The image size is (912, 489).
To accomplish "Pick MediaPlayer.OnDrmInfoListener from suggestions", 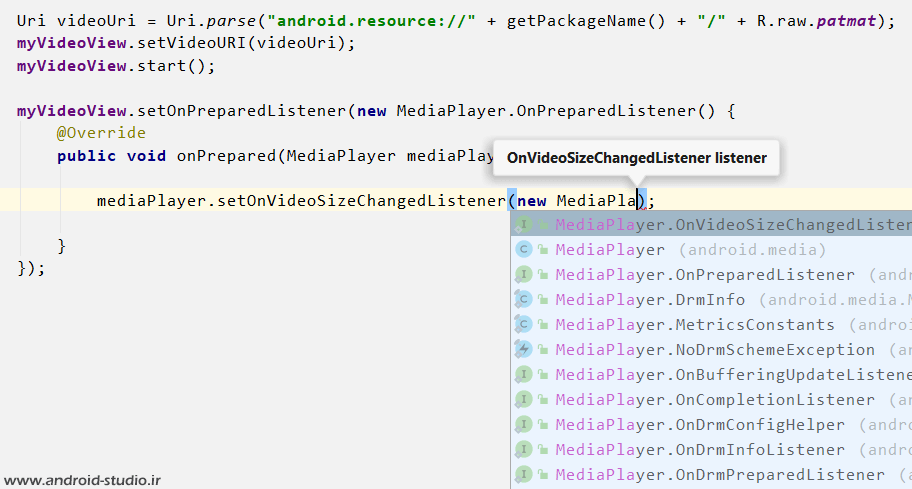I will (x=700, y=450).
